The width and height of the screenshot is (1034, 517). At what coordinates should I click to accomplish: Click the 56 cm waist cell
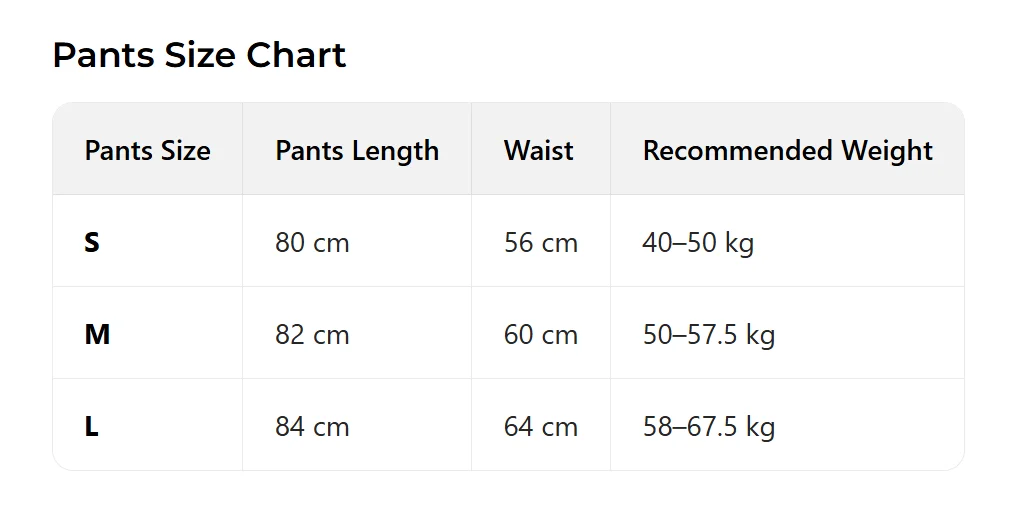[540, 243]
